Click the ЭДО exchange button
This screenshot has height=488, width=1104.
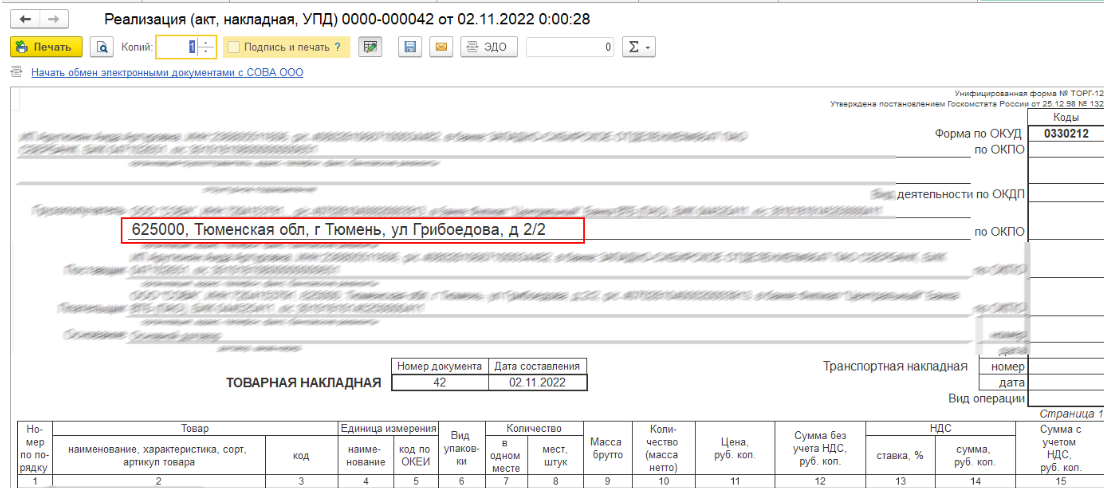pyautogui.click(x=489, y=47)
